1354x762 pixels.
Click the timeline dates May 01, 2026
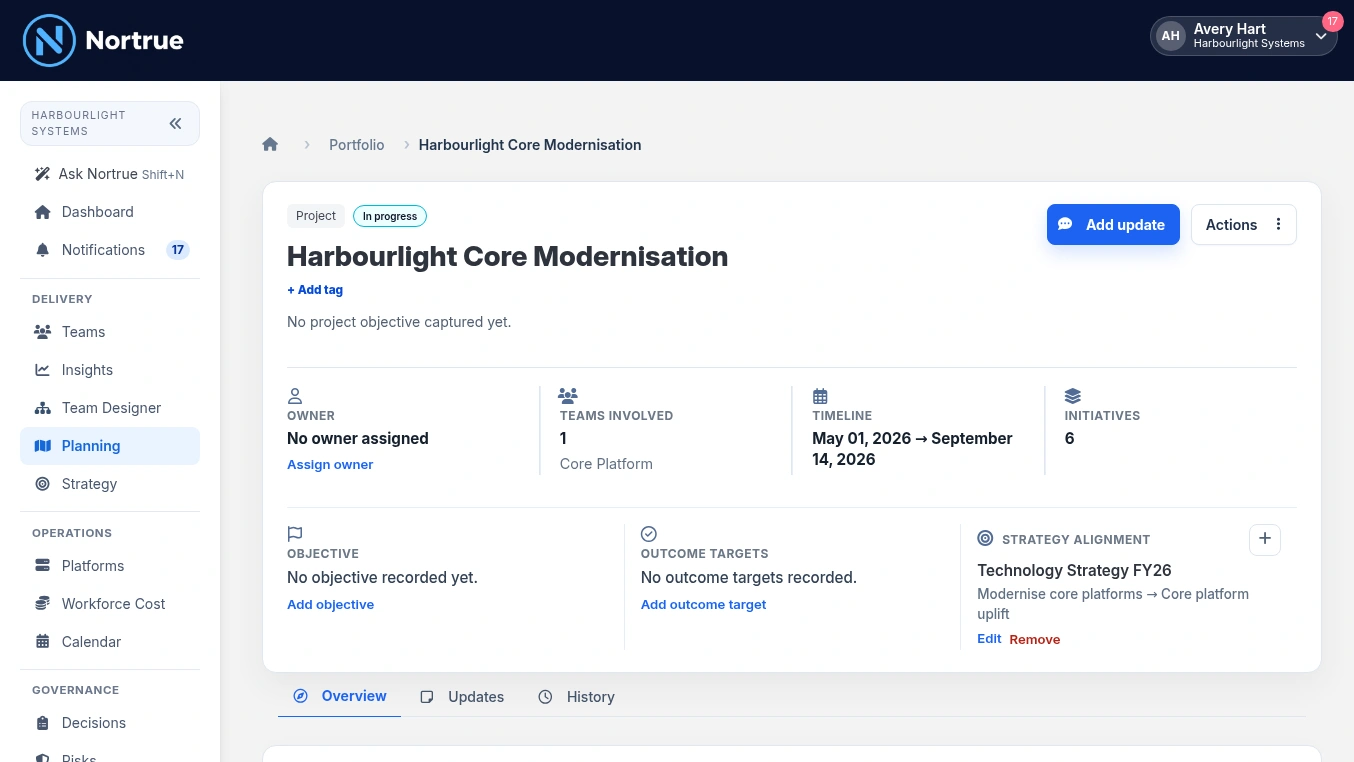[x=912, y=449]
